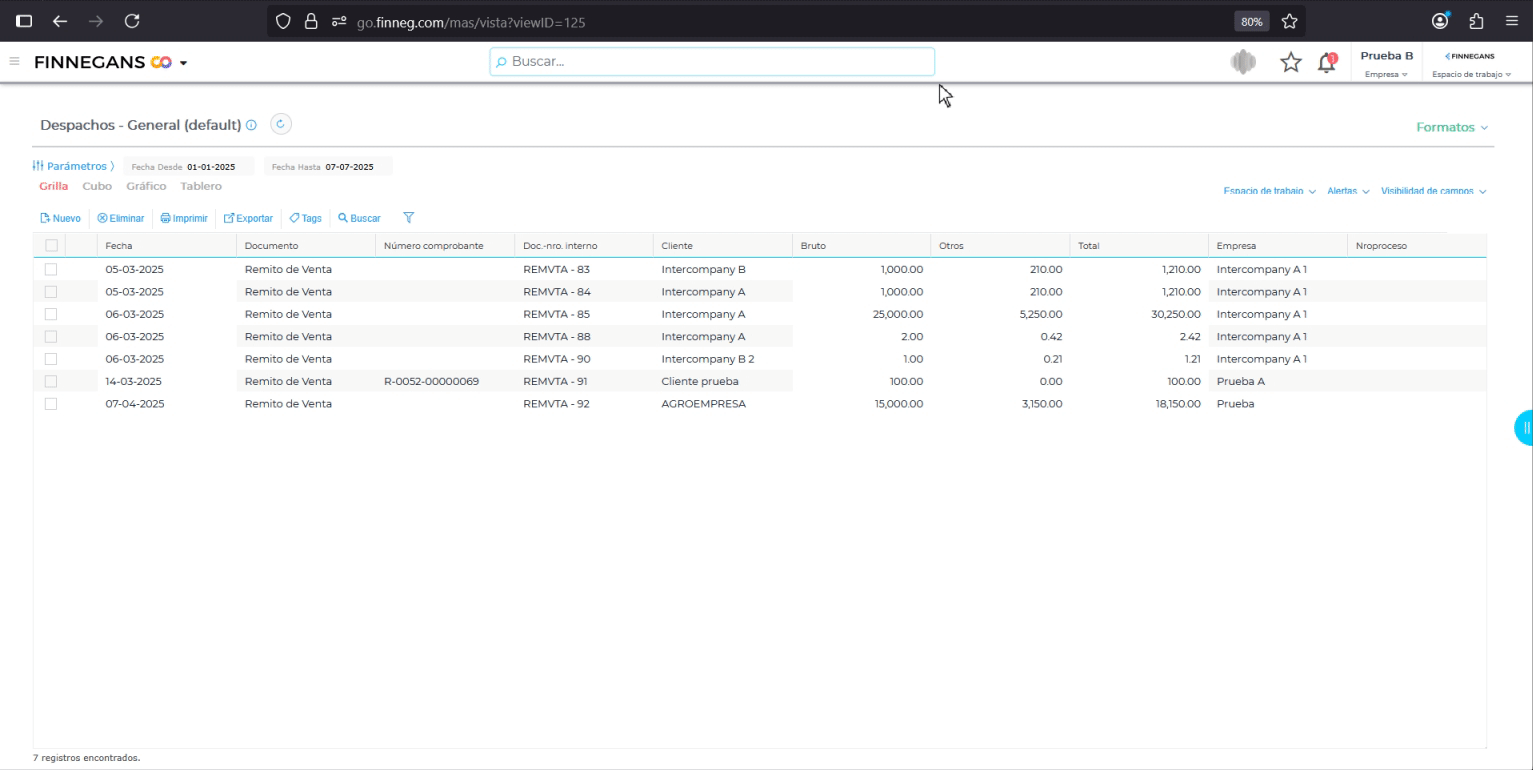Open the browser zoom 80% indicator
1533x770 pixels.
(x=1251, y=21)
